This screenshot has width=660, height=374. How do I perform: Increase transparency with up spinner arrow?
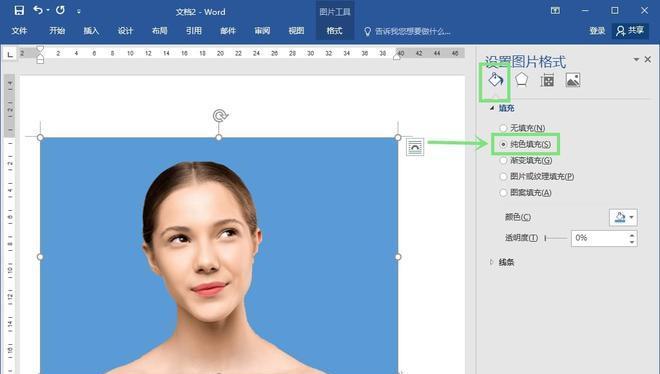click(x=632, y=235)
